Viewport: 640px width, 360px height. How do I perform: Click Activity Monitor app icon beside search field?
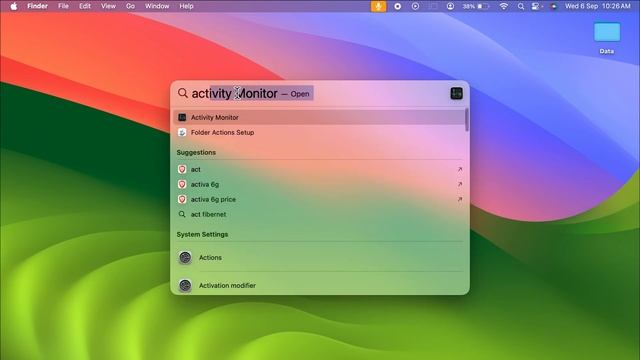click(x=456, y=93)
